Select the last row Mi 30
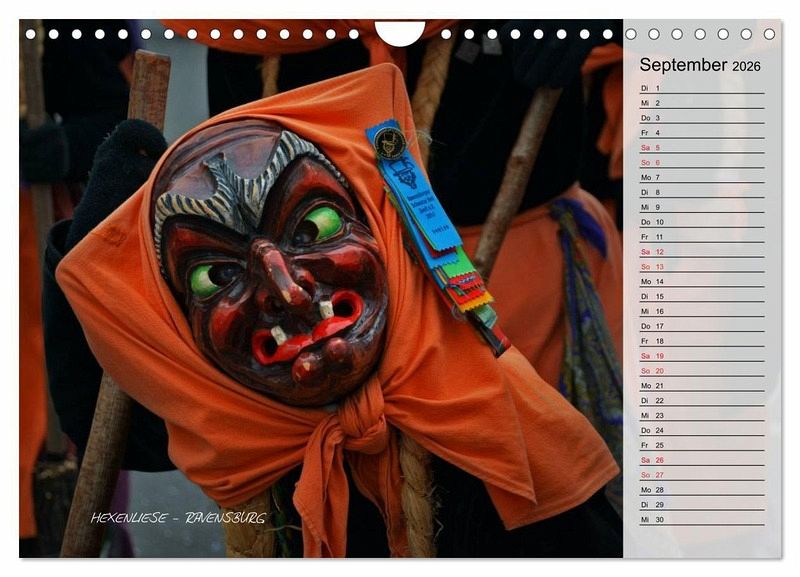The width and height of the screenshot is (800, 577). 701,520
